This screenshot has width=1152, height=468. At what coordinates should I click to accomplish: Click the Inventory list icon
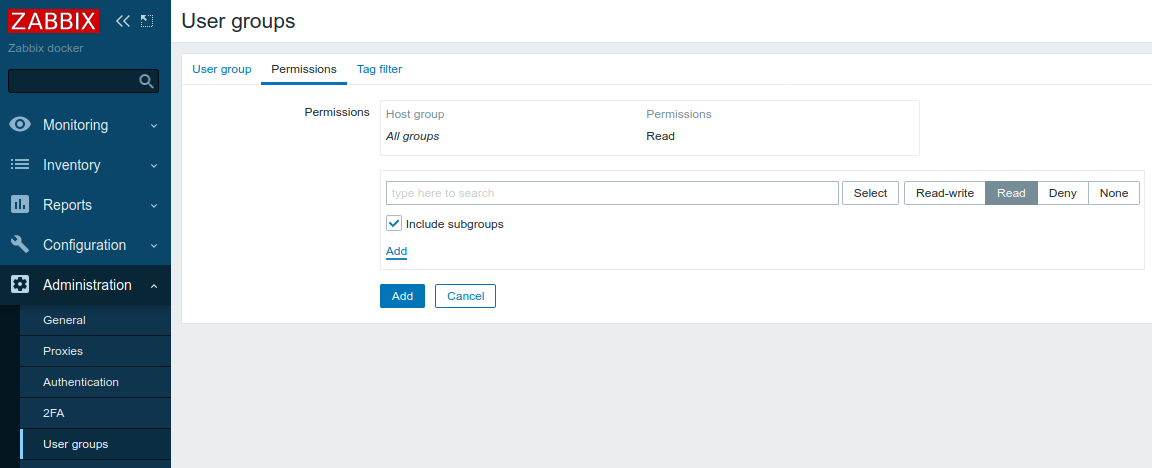pos(21,165)
